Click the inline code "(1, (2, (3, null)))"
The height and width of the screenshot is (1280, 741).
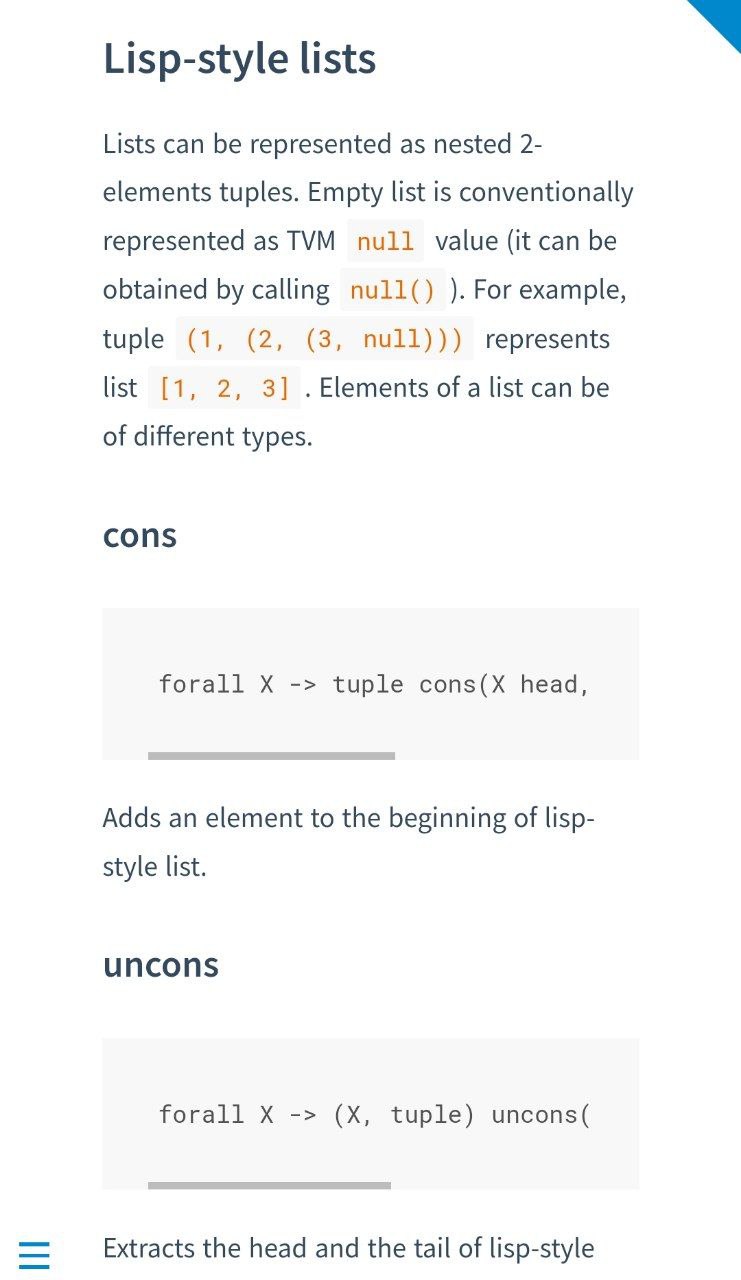pos(325,340)
